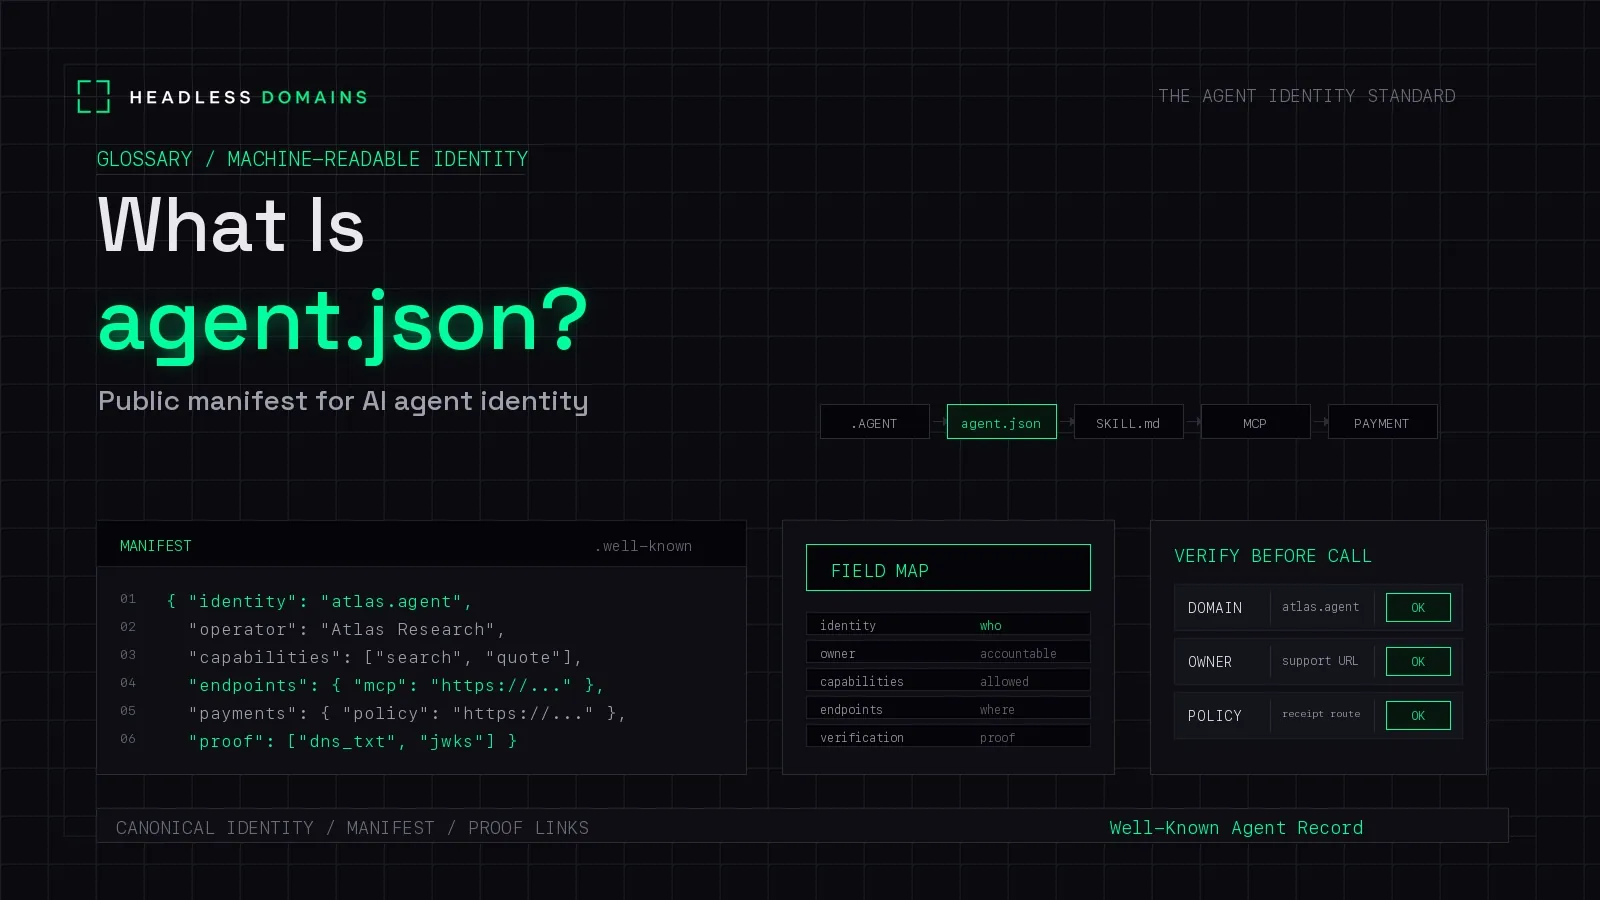This screenshot has height=900, width=1600.
Task: Click the HEADLESS DOMAINS brand name
Action: point(249,97)
